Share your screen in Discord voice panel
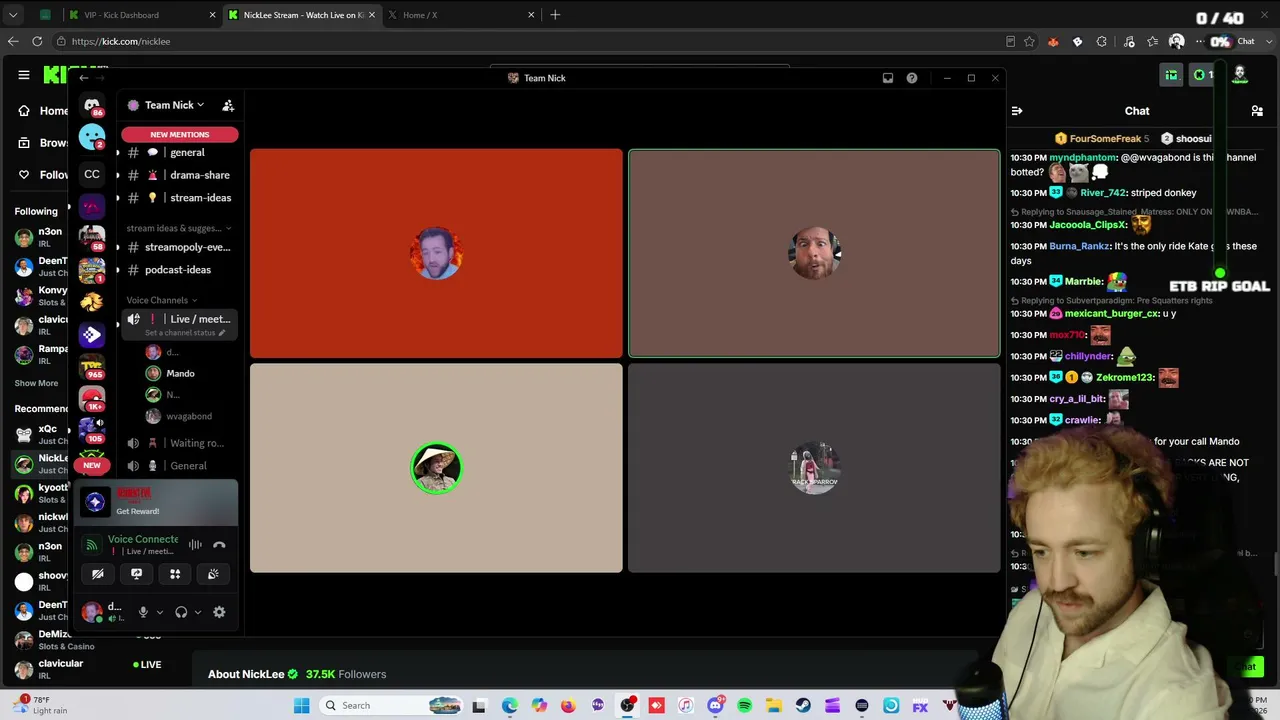This screenshot has width=1280, height=720. click(x=136, y=574)
